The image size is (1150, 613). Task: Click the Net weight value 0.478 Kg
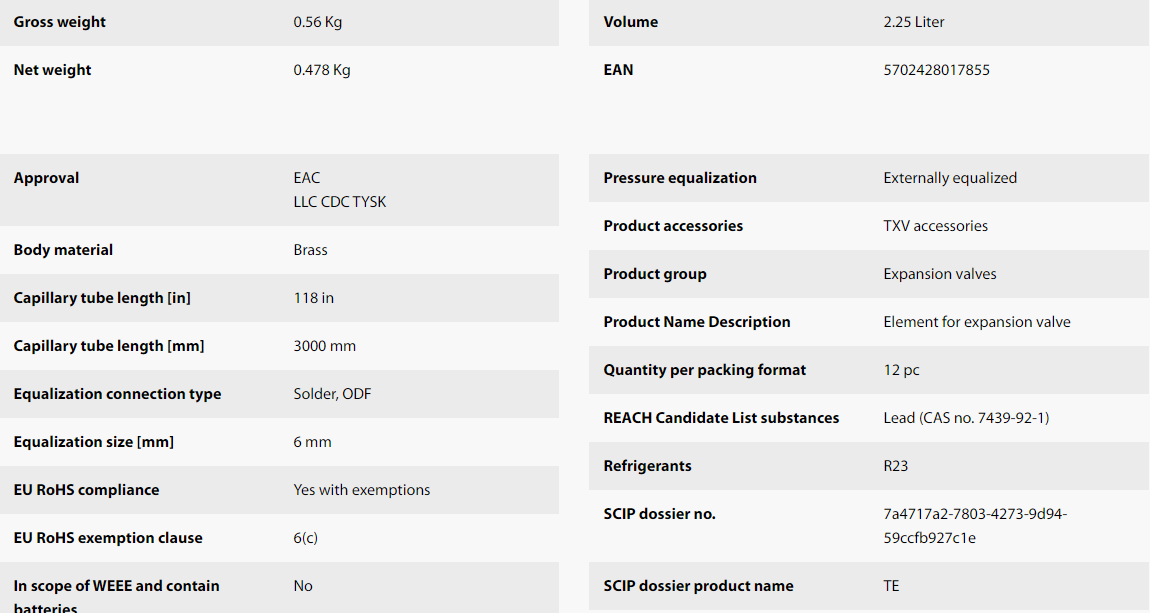322,70
